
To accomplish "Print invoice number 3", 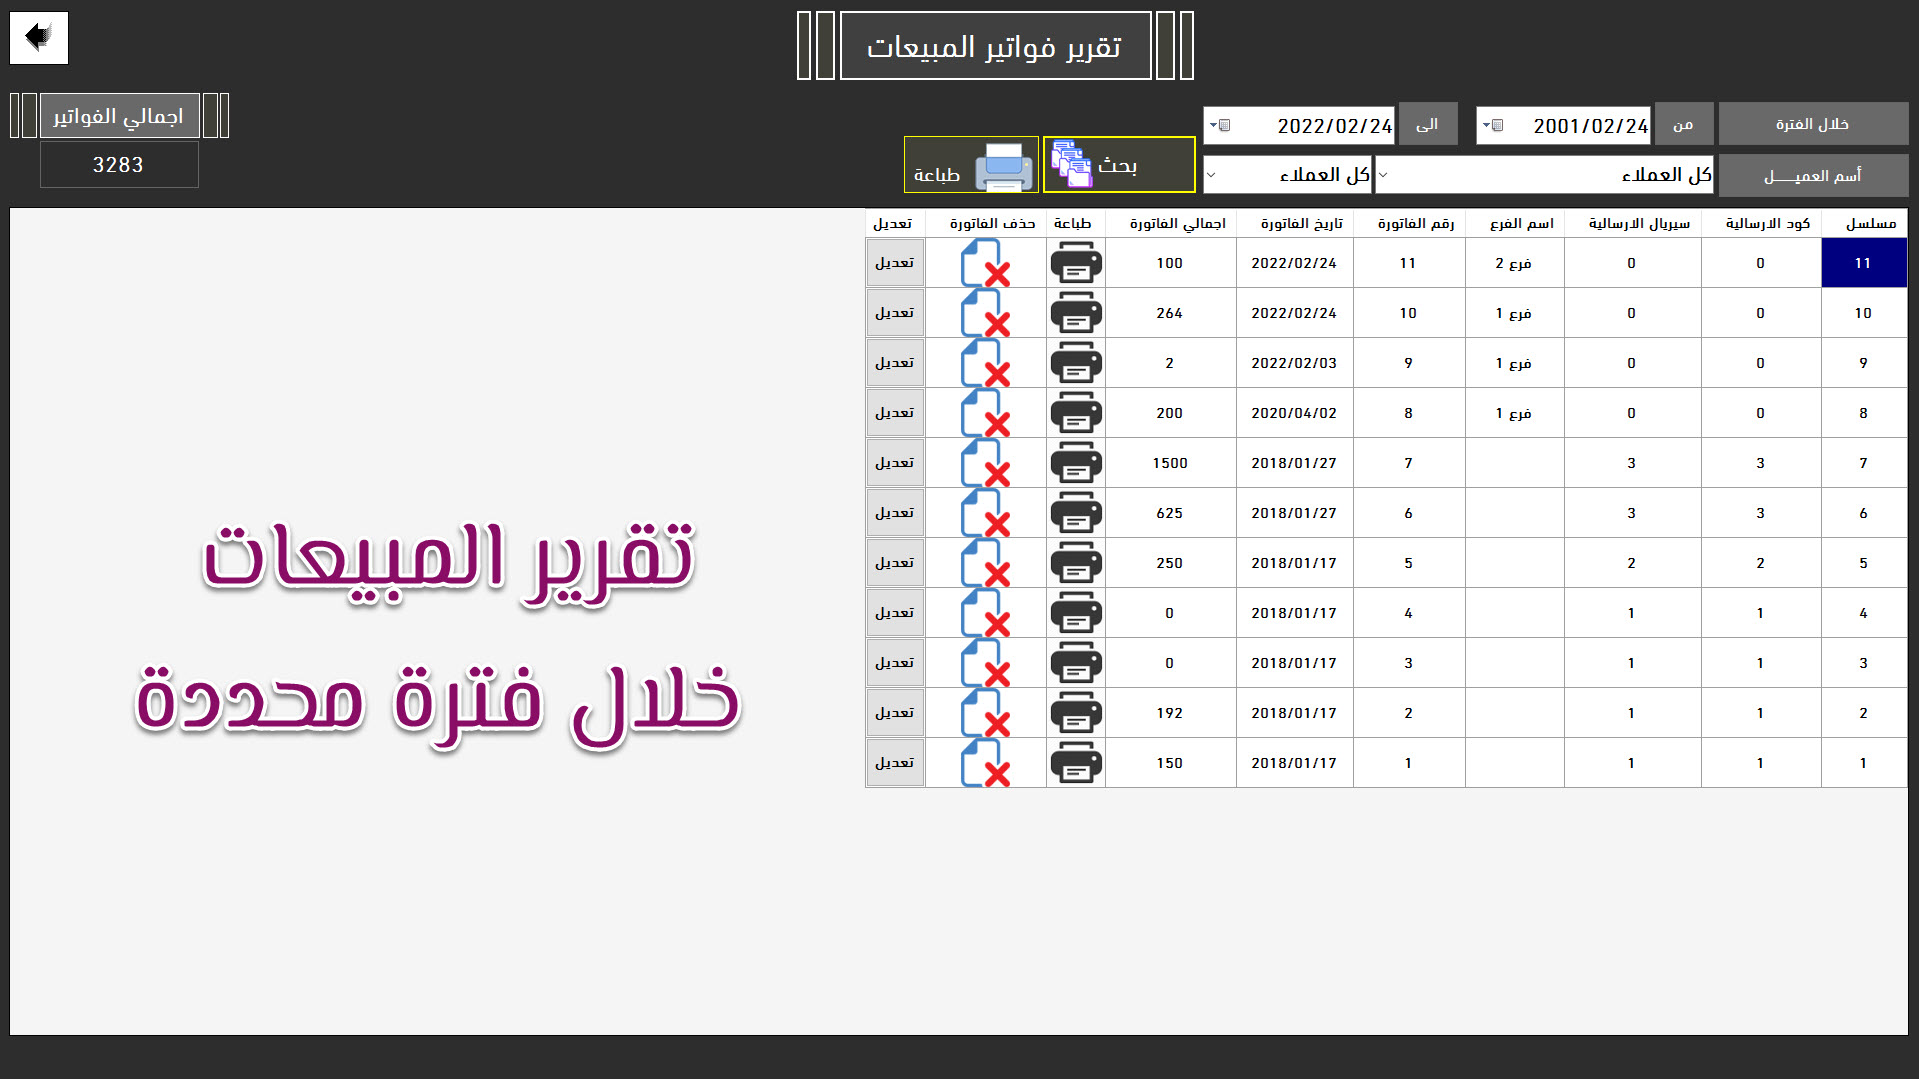I will pyautogui.click(x=1076, y=663).
